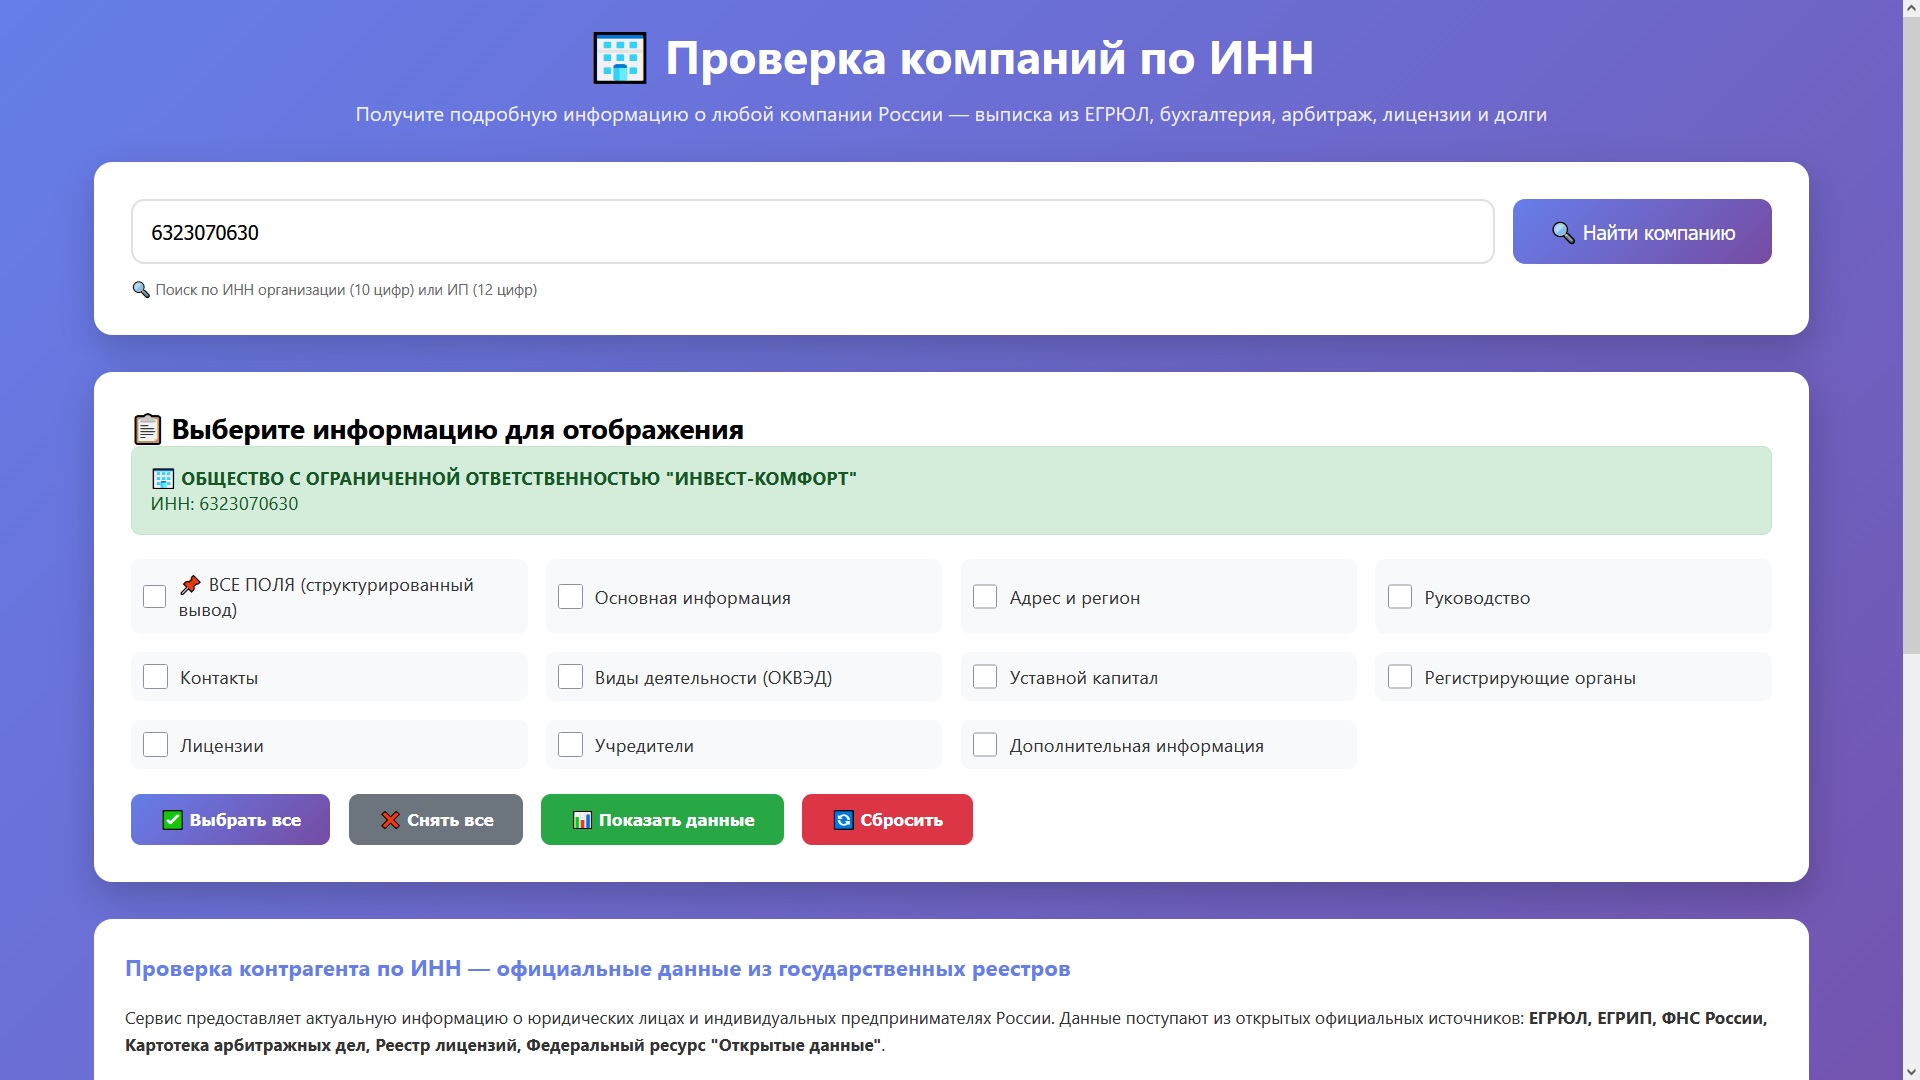The height and width of the screenshot is (1080, 1920).
Task: Select the Учредители checkbox
Action: [570, 745]
